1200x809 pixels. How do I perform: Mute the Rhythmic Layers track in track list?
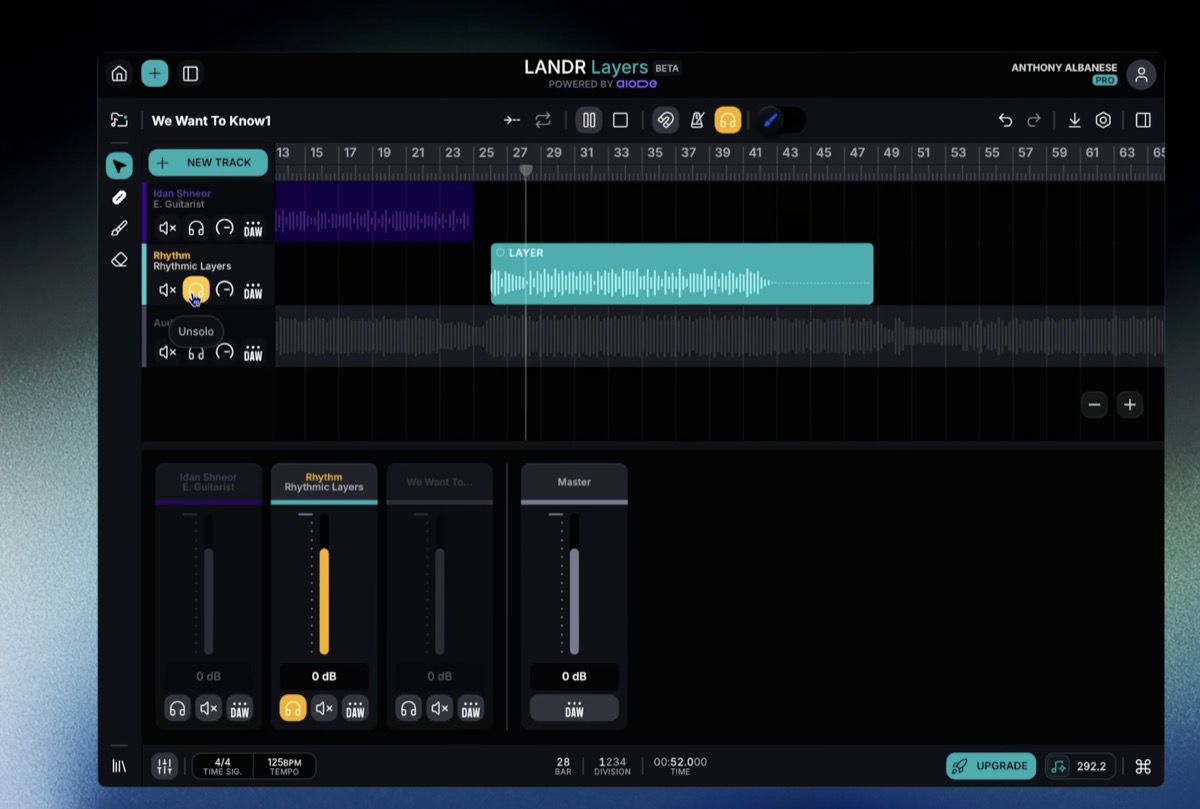(168, 290)
